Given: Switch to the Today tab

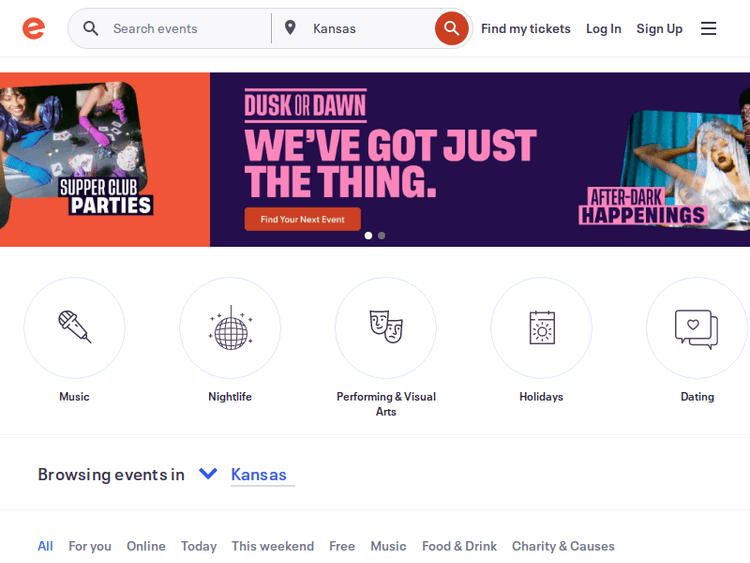Looking at the screenshot, I should click(199, 546).
